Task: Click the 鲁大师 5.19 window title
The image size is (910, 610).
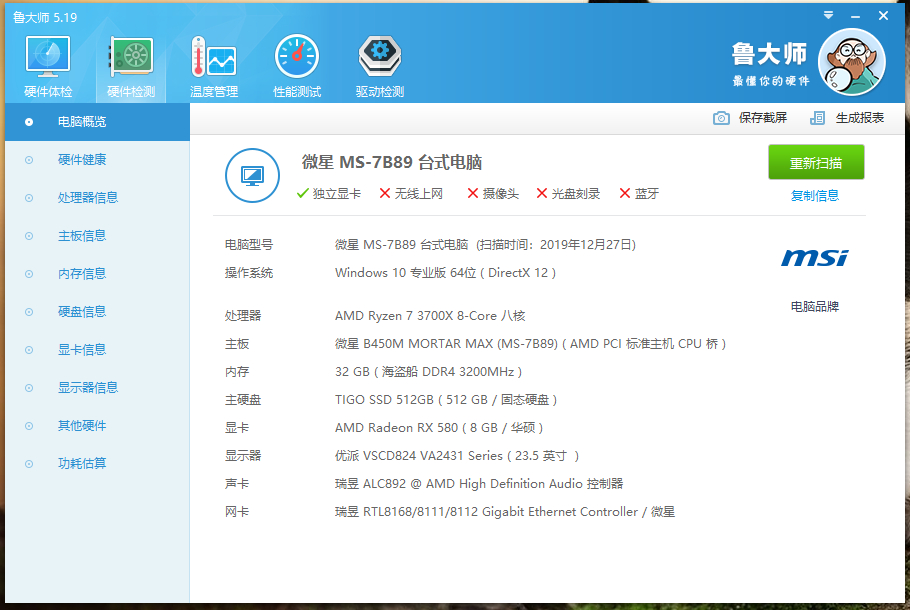Action: (45, 17)
